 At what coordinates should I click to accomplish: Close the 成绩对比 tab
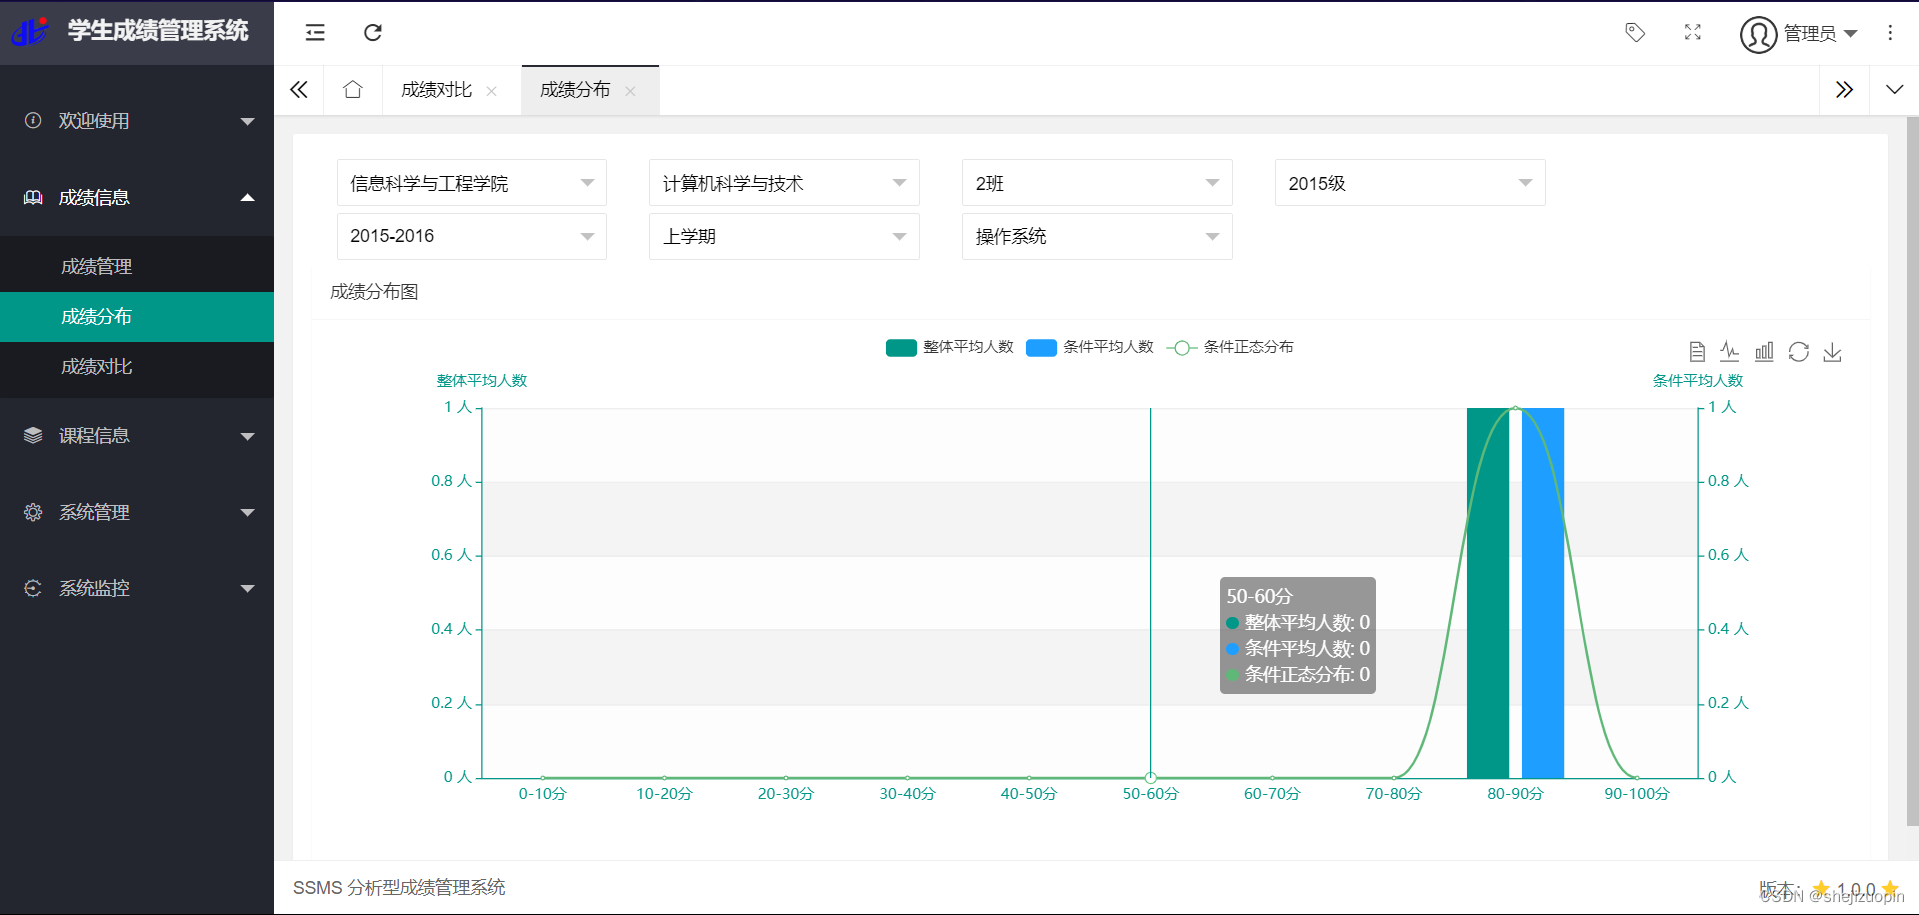click(x=492, y=91)
